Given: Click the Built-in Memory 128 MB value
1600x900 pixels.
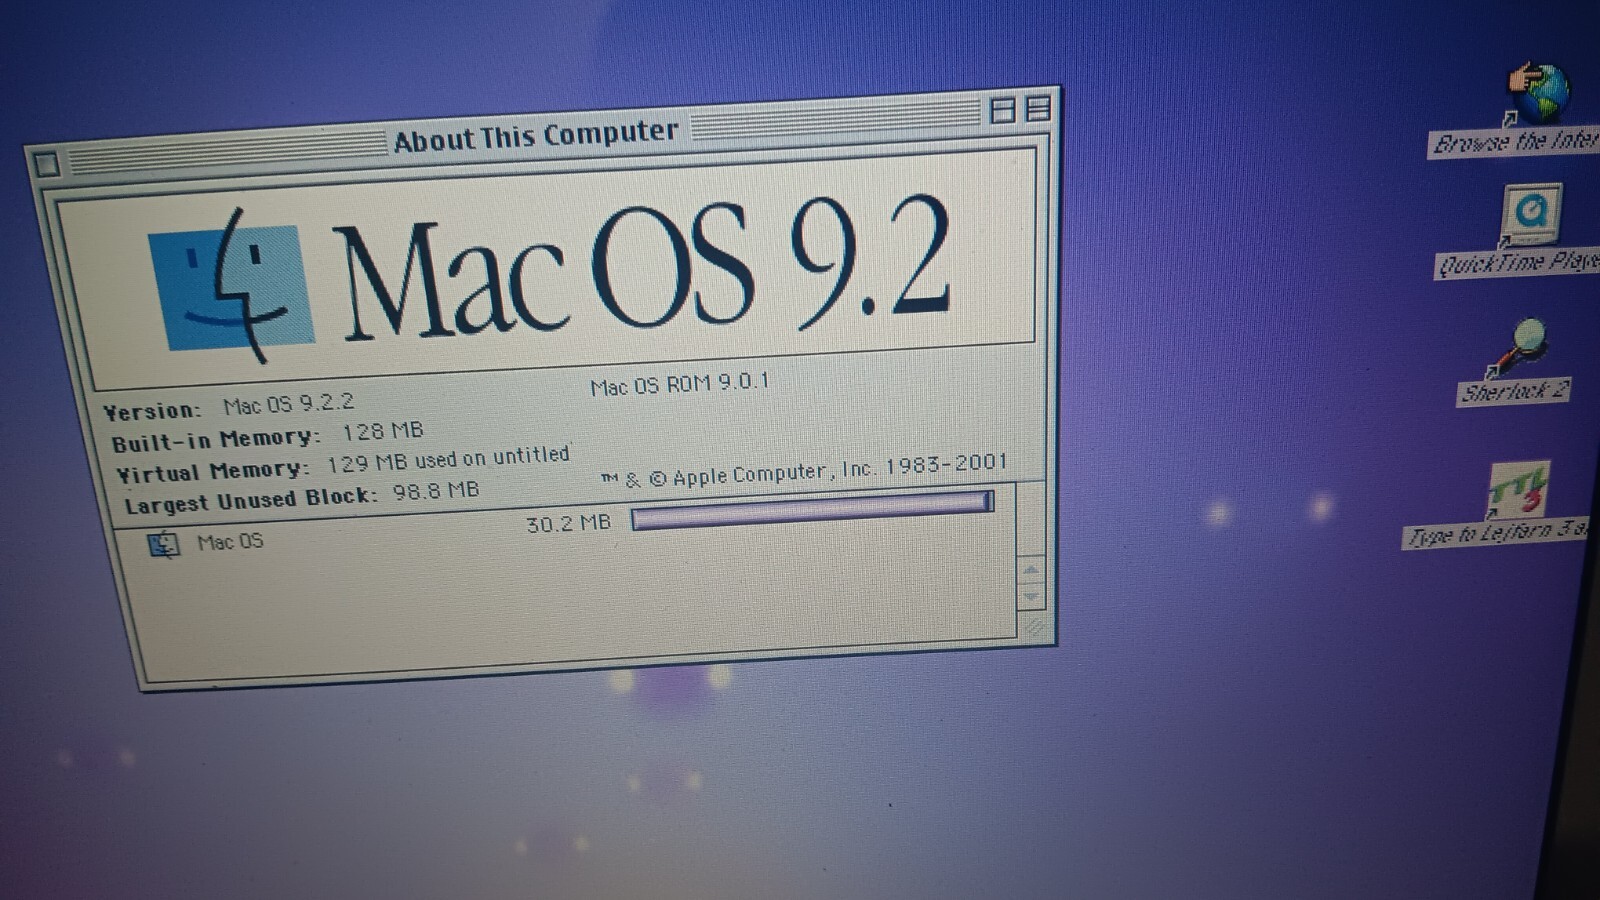Looking at the screenshot, I should pyautogui.click(x=383, y=432).
